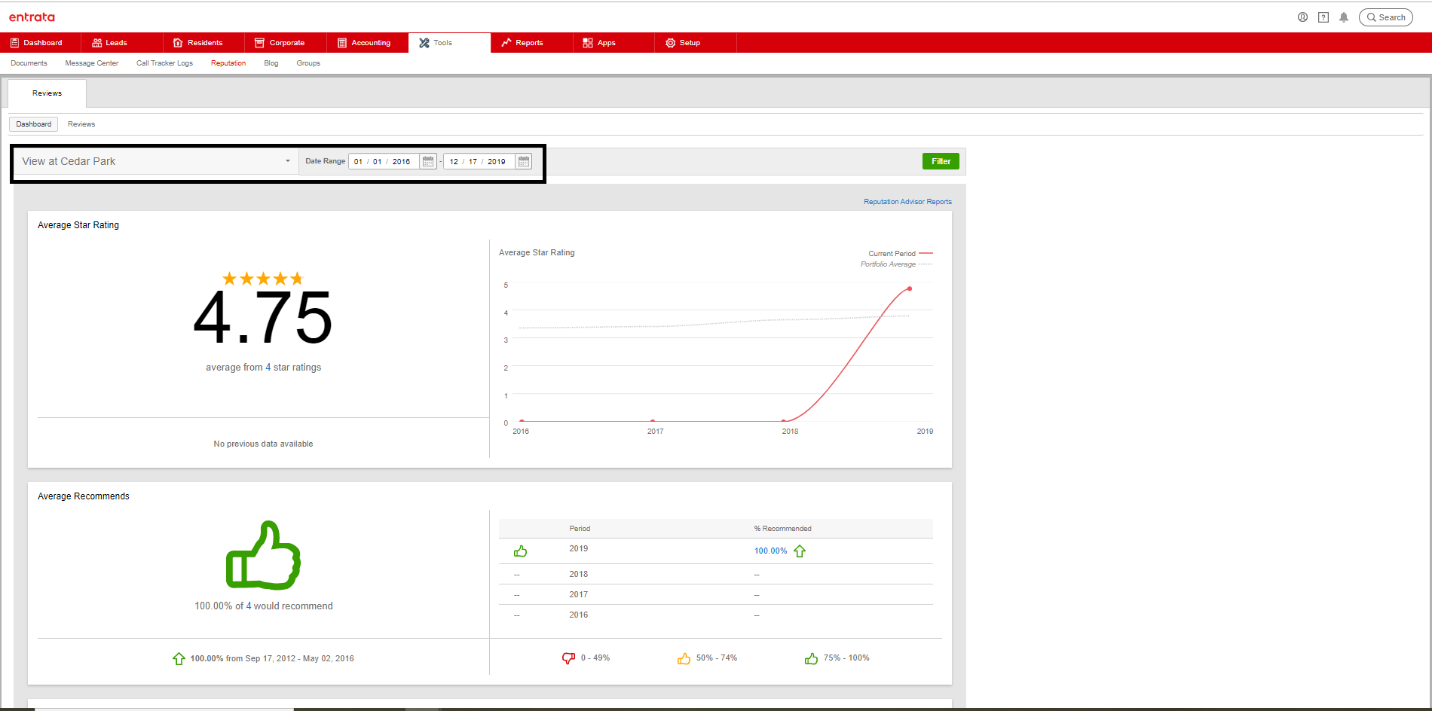Screen dimensions: 1432x711
Task: Click the green up arrow beside 100.00% in 2019 row
Action: (x=800, y=551)
